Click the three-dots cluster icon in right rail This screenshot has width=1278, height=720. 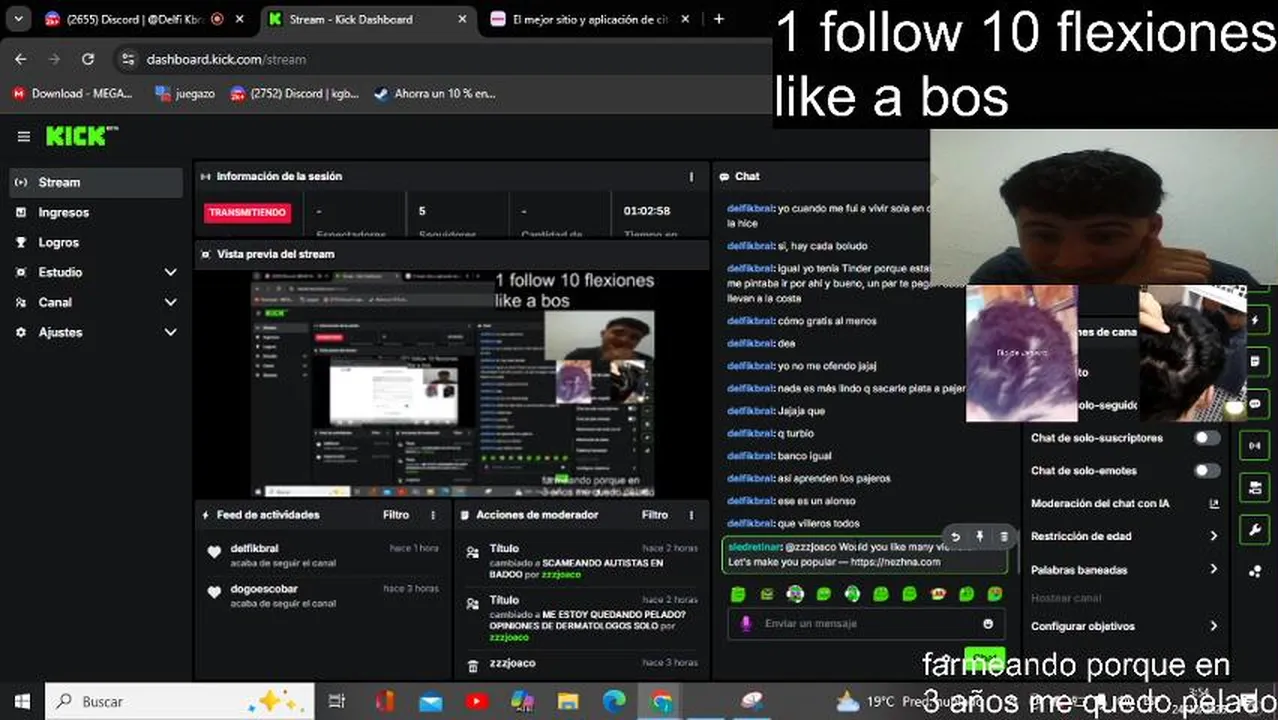tap(1254, 571)
